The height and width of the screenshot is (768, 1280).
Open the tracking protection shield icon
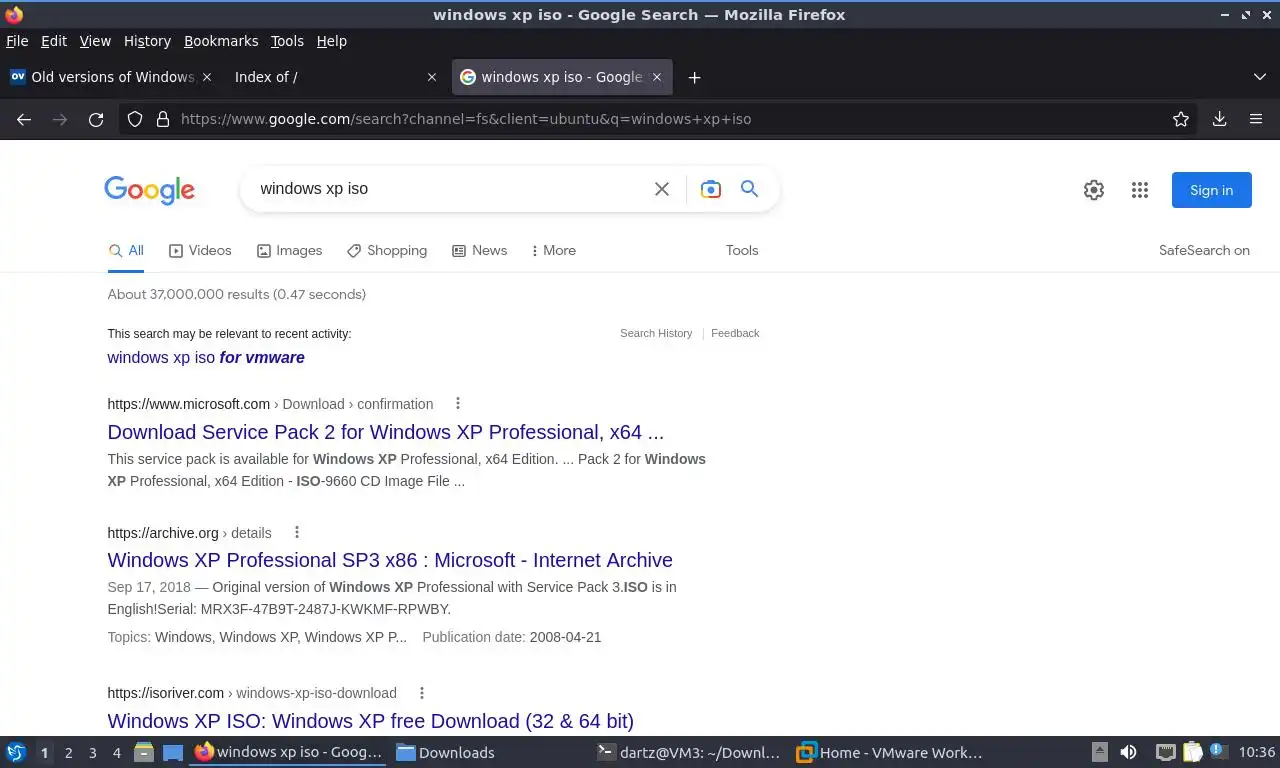tap(135, 119)
